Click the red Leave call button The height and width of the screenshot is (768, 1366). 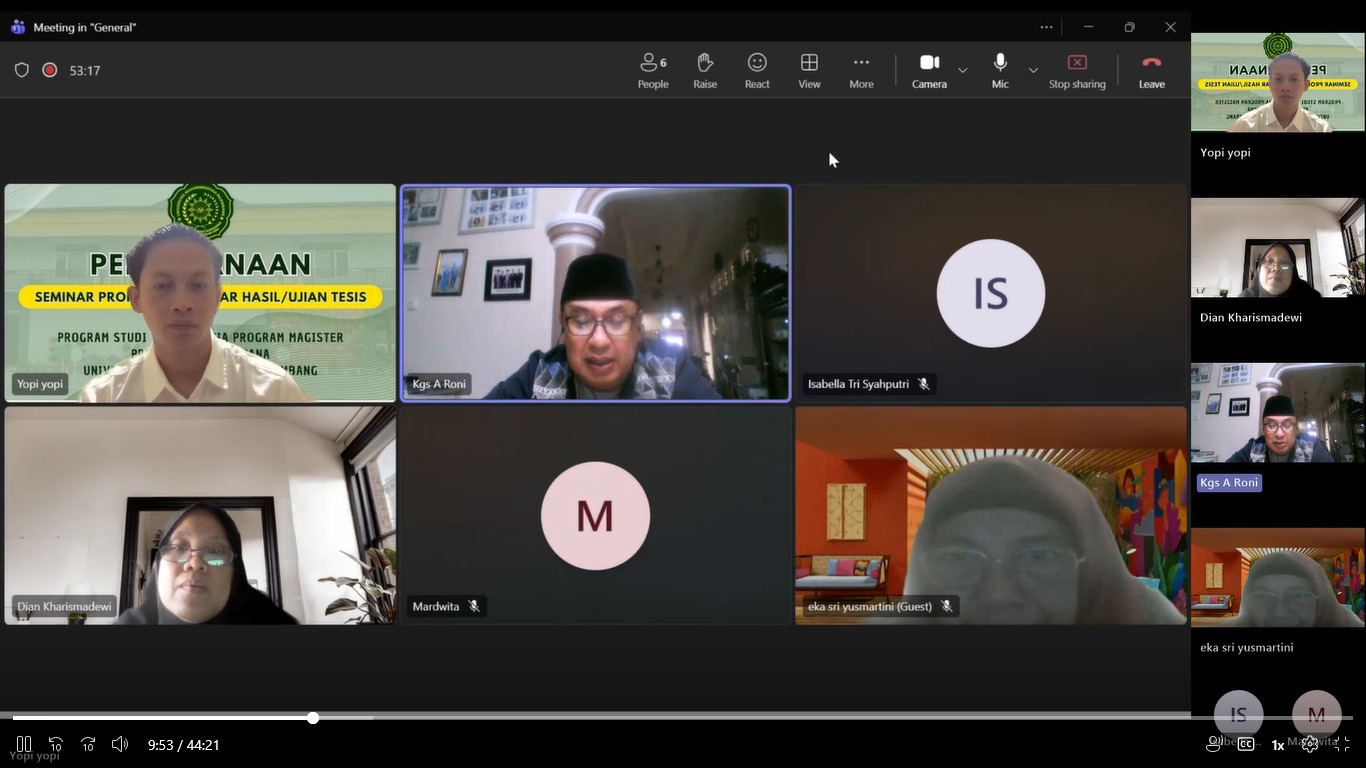tap(1151, 70)
